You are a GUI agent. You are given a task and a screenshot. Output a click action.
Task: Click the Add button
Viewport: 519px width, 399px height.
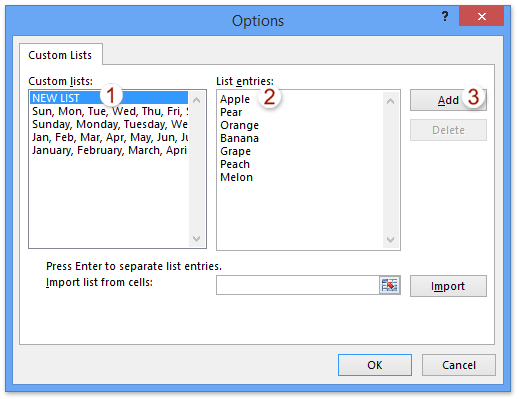(x=448, y=100)
